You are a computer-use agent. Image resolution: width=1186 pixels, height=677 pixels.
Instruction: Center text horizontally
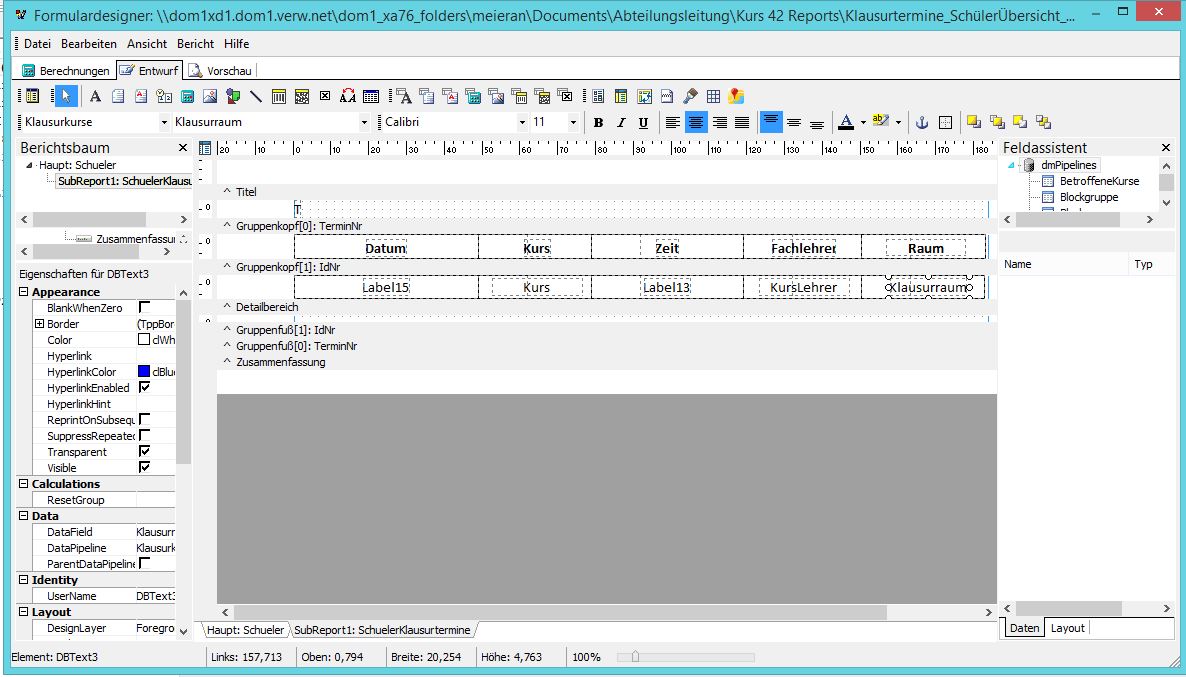tap(696, 122)
